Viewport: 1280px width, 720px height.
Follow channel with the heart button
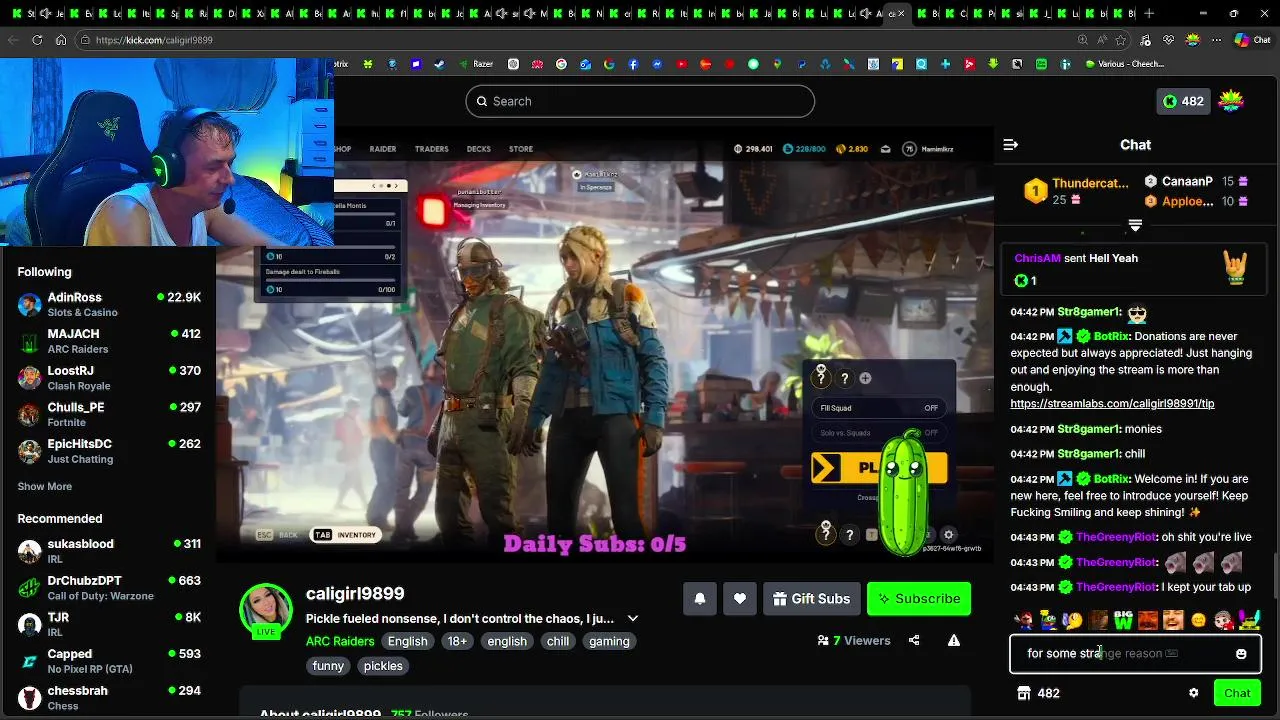[740, 599]
